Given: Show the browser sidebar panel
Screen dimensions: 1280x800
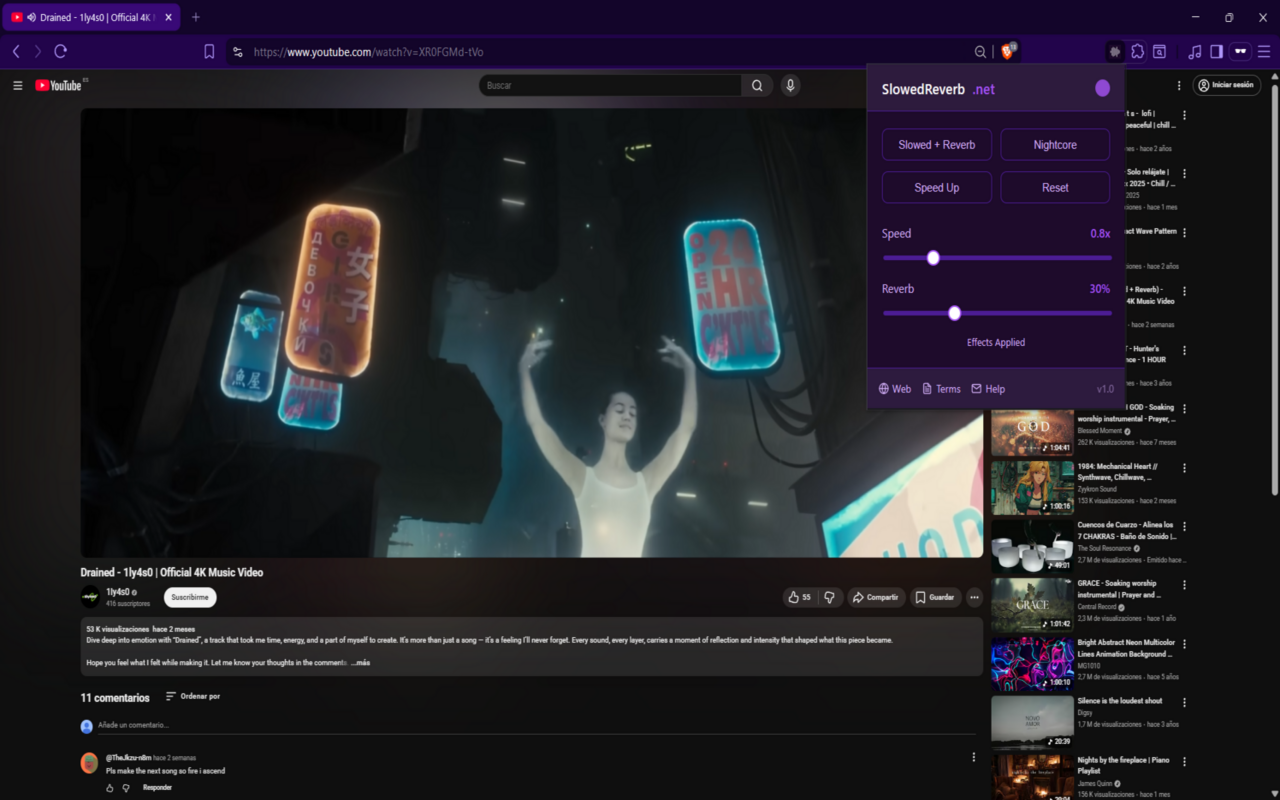Looking at the screenshot, I should [x=1217, y=51].
